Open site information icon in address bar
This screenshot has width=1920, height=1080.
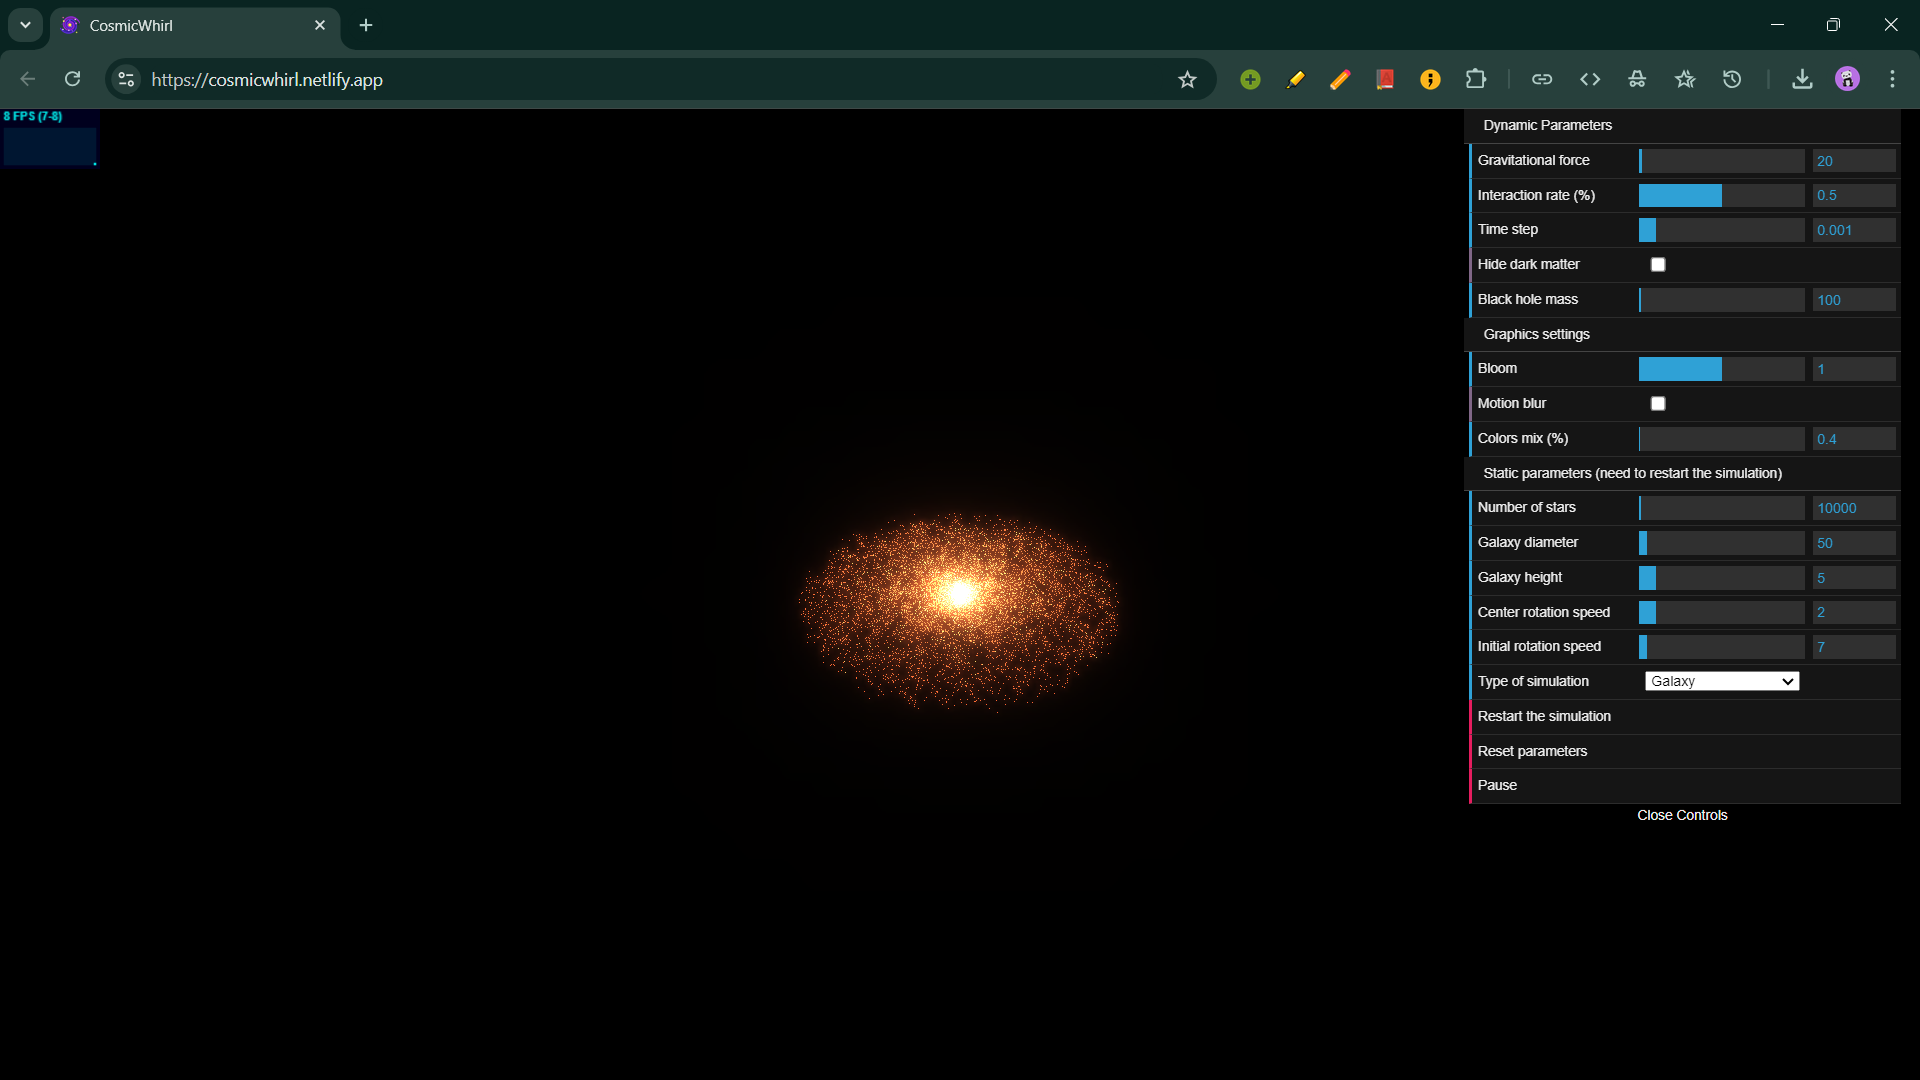(126, 79)
